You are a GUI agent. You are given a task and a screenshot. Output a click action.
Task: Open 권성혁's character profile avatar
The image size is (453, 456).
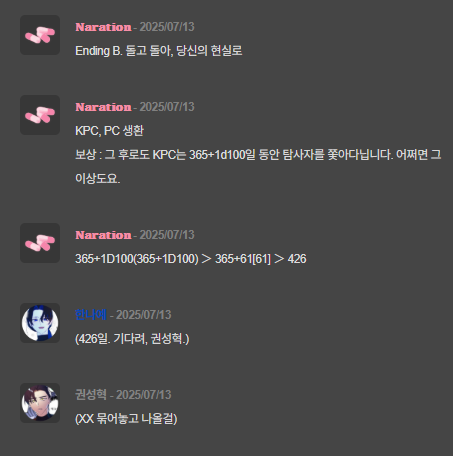pos(40,403)
